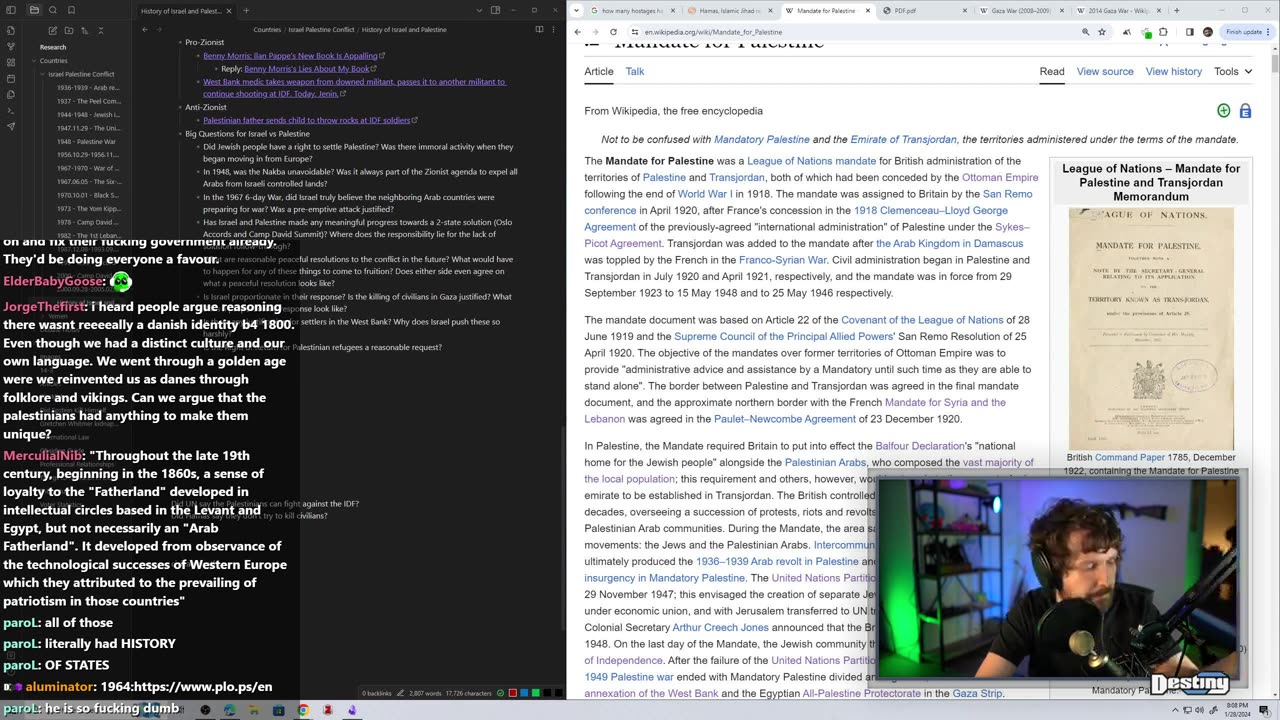Click the paper plane ribbon icon
Viewport: 1280px width, 720px height.
coord(11,126)
